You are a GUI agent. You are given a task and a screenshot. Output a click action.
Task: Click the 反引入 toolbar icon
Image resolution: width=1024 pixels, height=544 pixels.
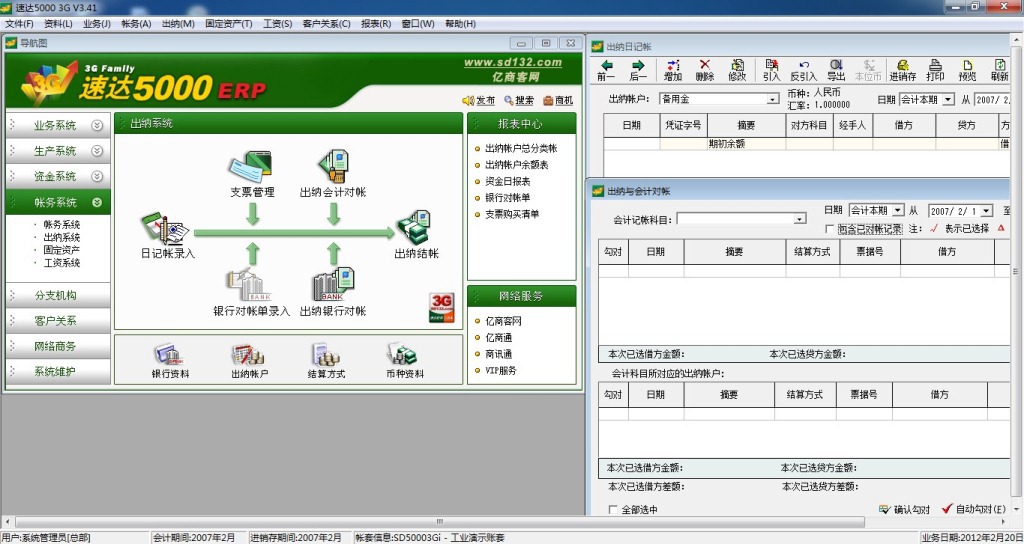click(x=804, y=70)
